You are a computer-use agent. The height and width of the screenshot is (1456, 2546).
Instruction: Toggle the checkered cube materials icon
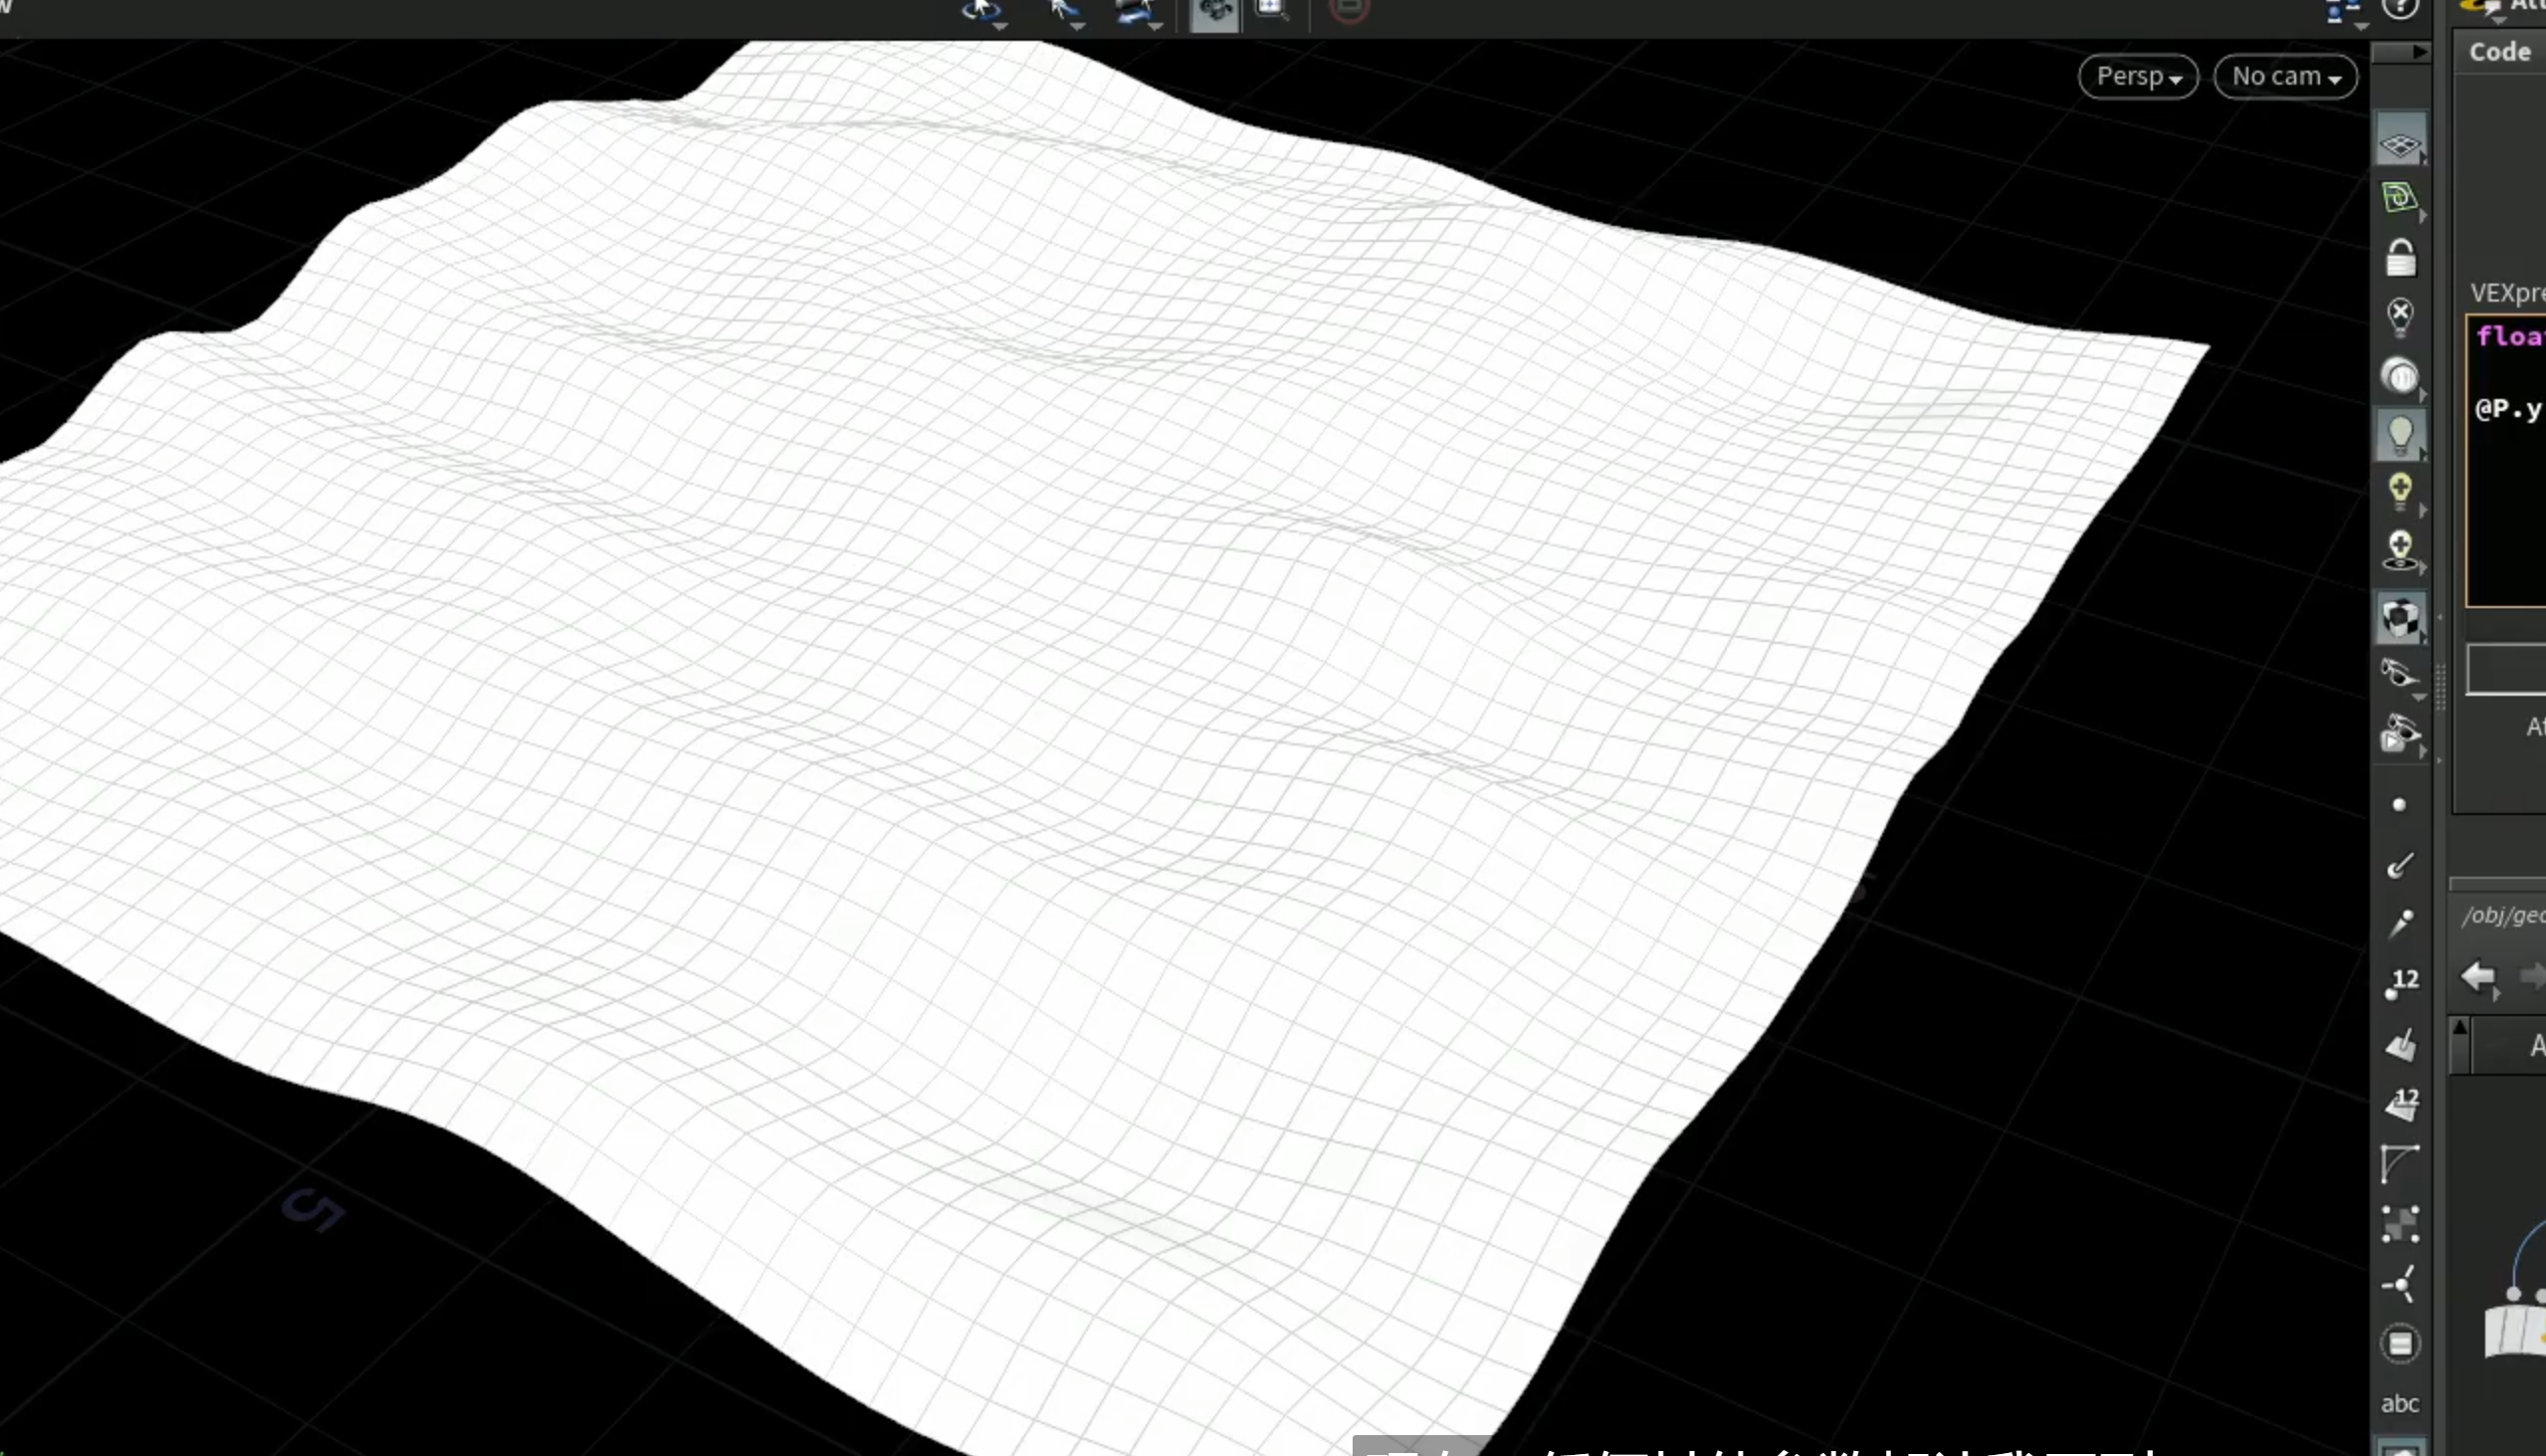point(2400,617)
